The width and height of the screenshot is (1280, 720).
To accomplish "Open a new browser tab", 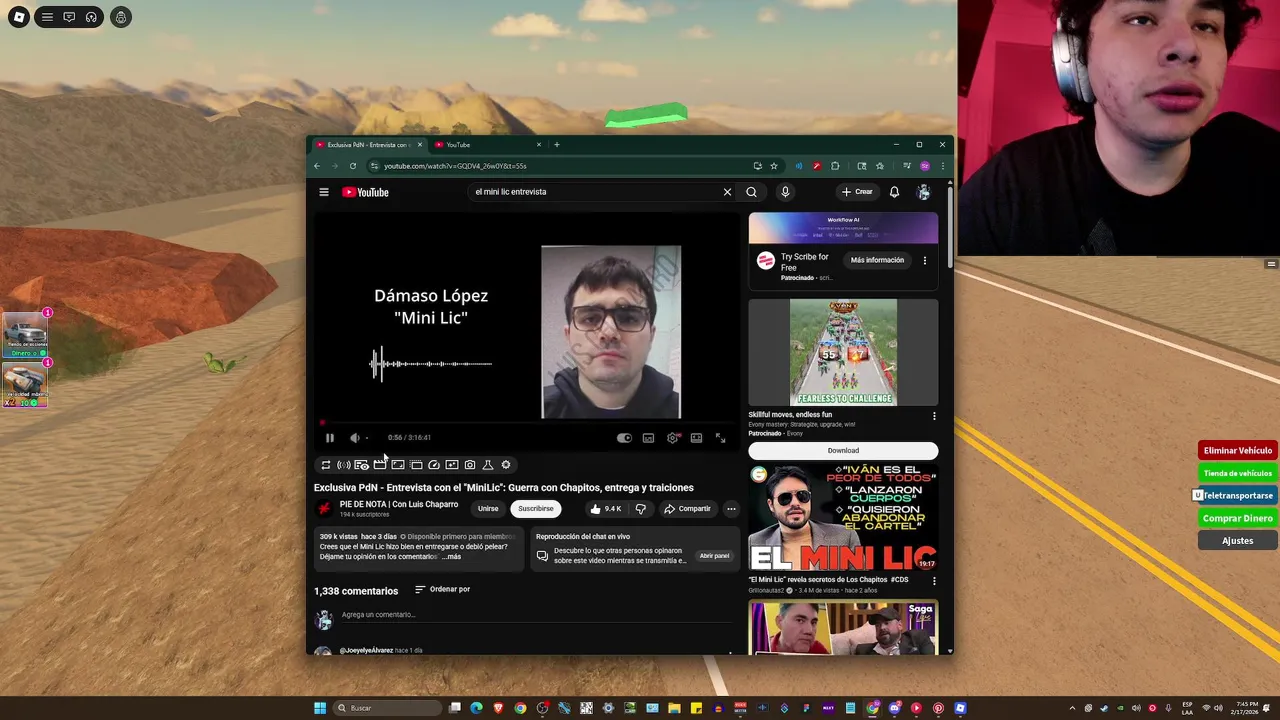I will (557, 145).
